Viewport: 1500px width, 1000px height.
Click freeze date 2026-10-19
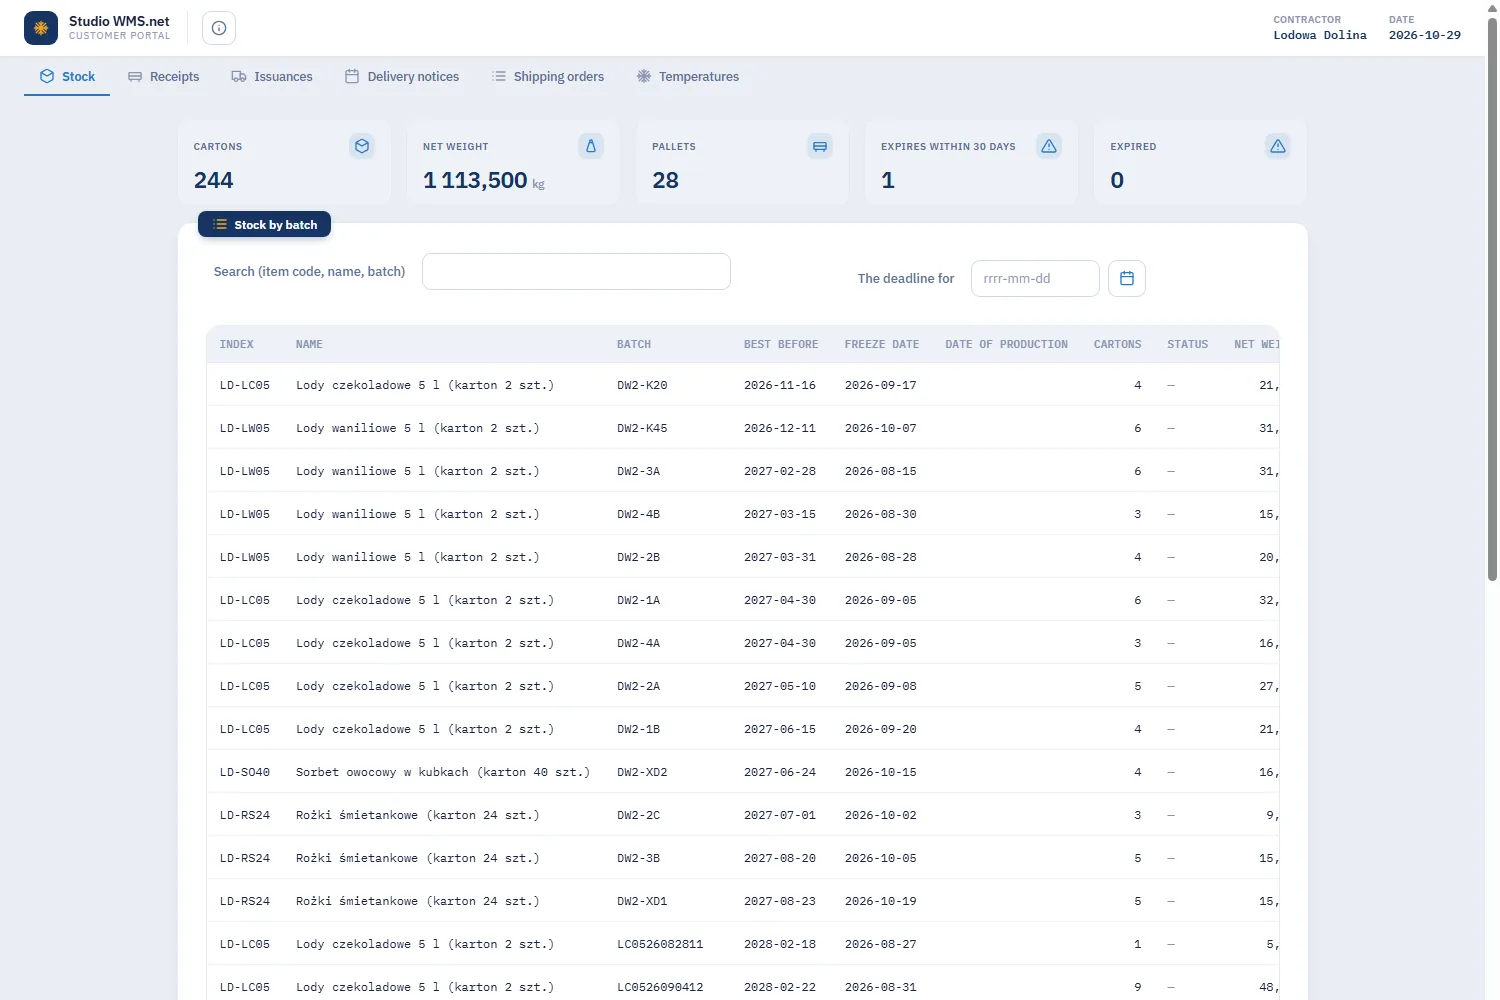pos(881,901)
